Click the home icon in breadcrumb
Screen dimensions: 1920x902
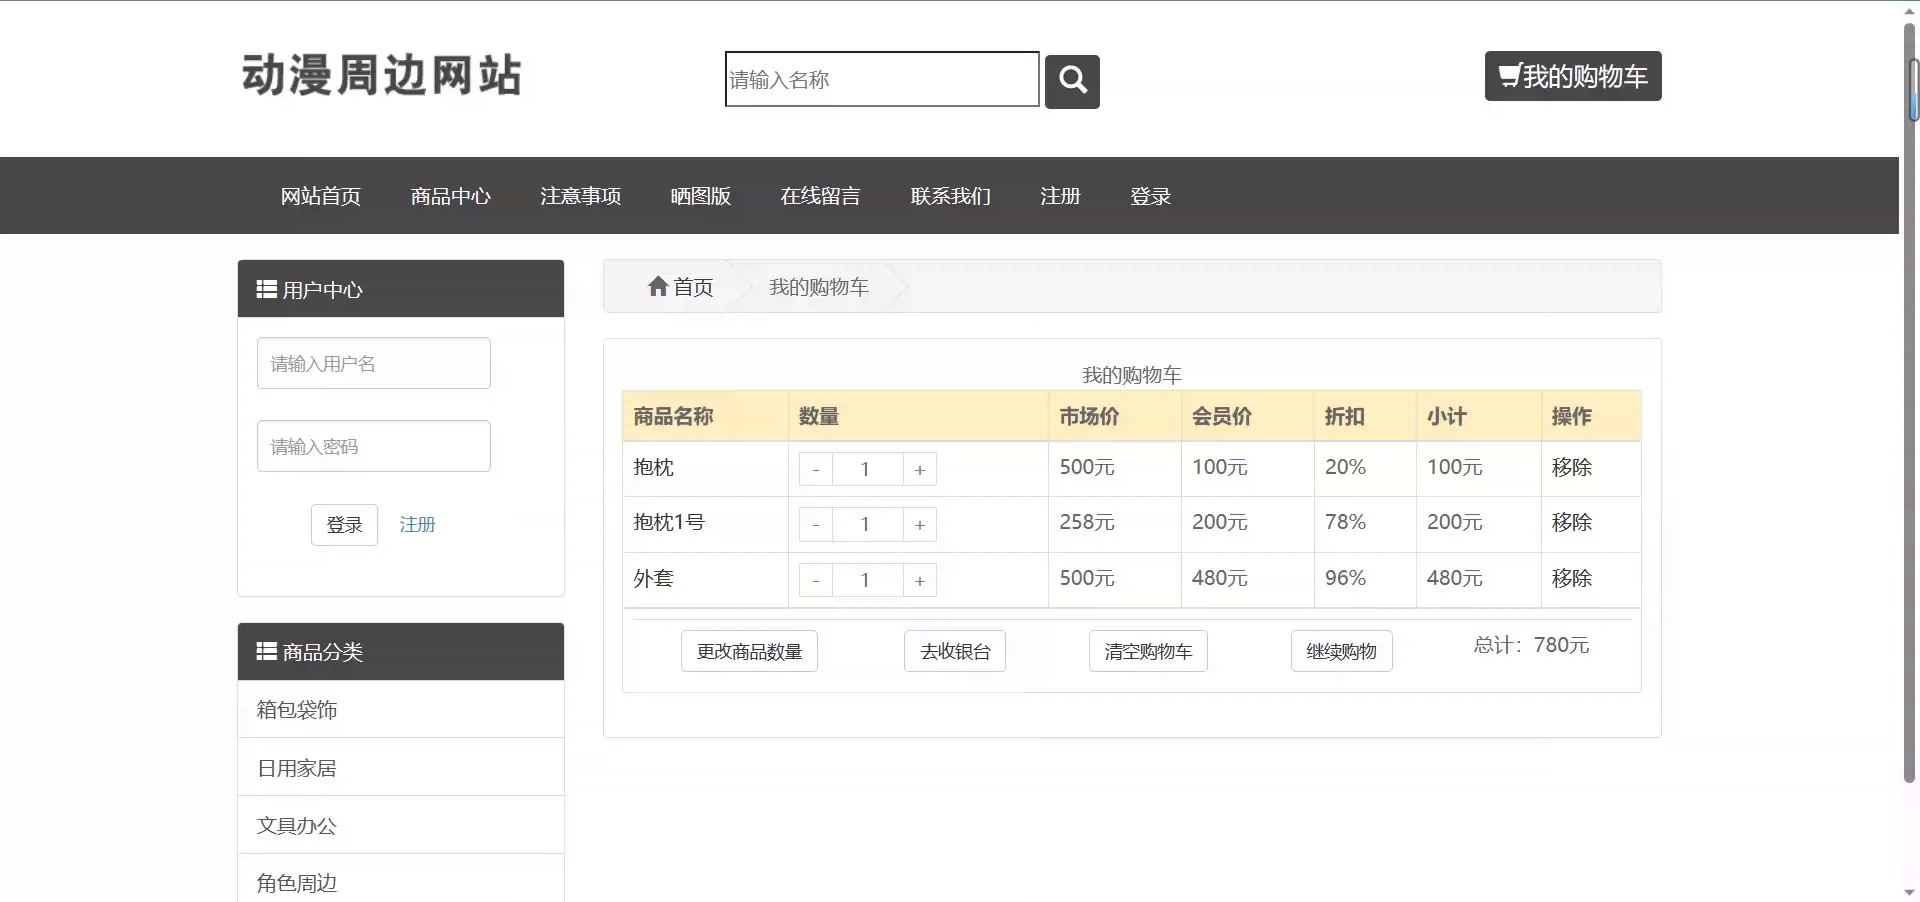658,287
